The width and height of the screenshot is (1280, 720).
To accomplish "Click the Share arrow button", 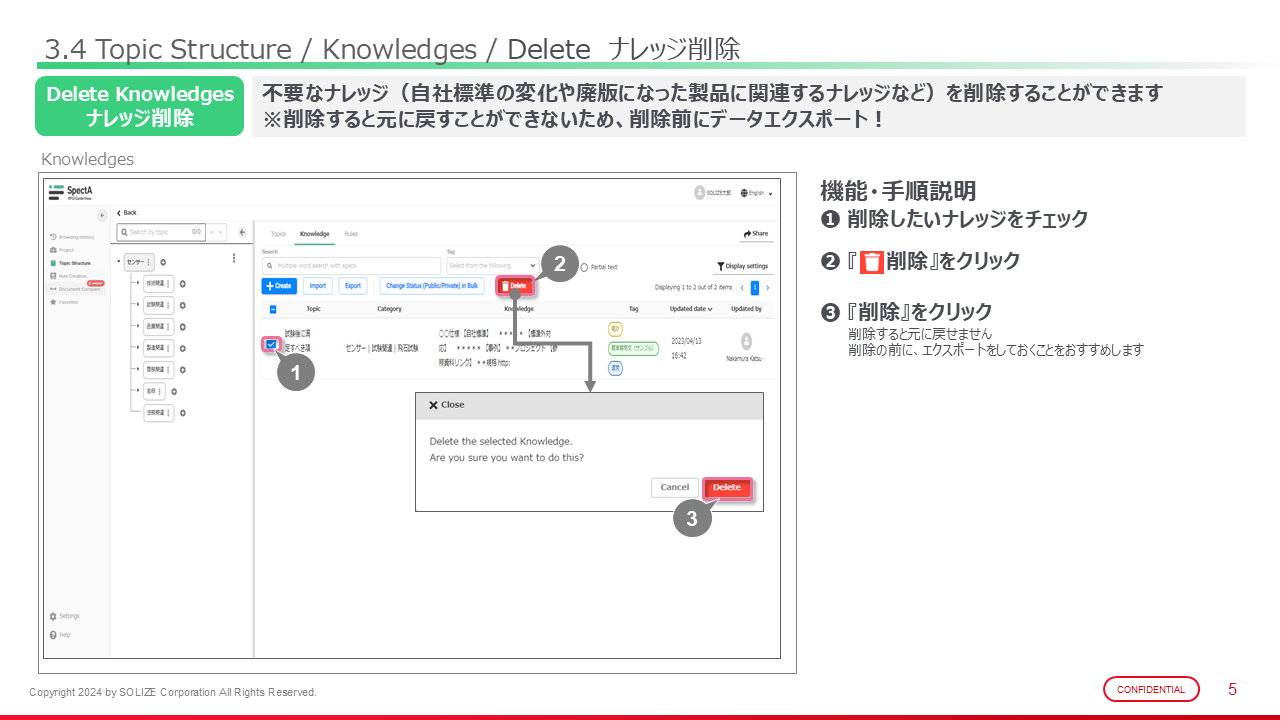I will click(755, 234).
